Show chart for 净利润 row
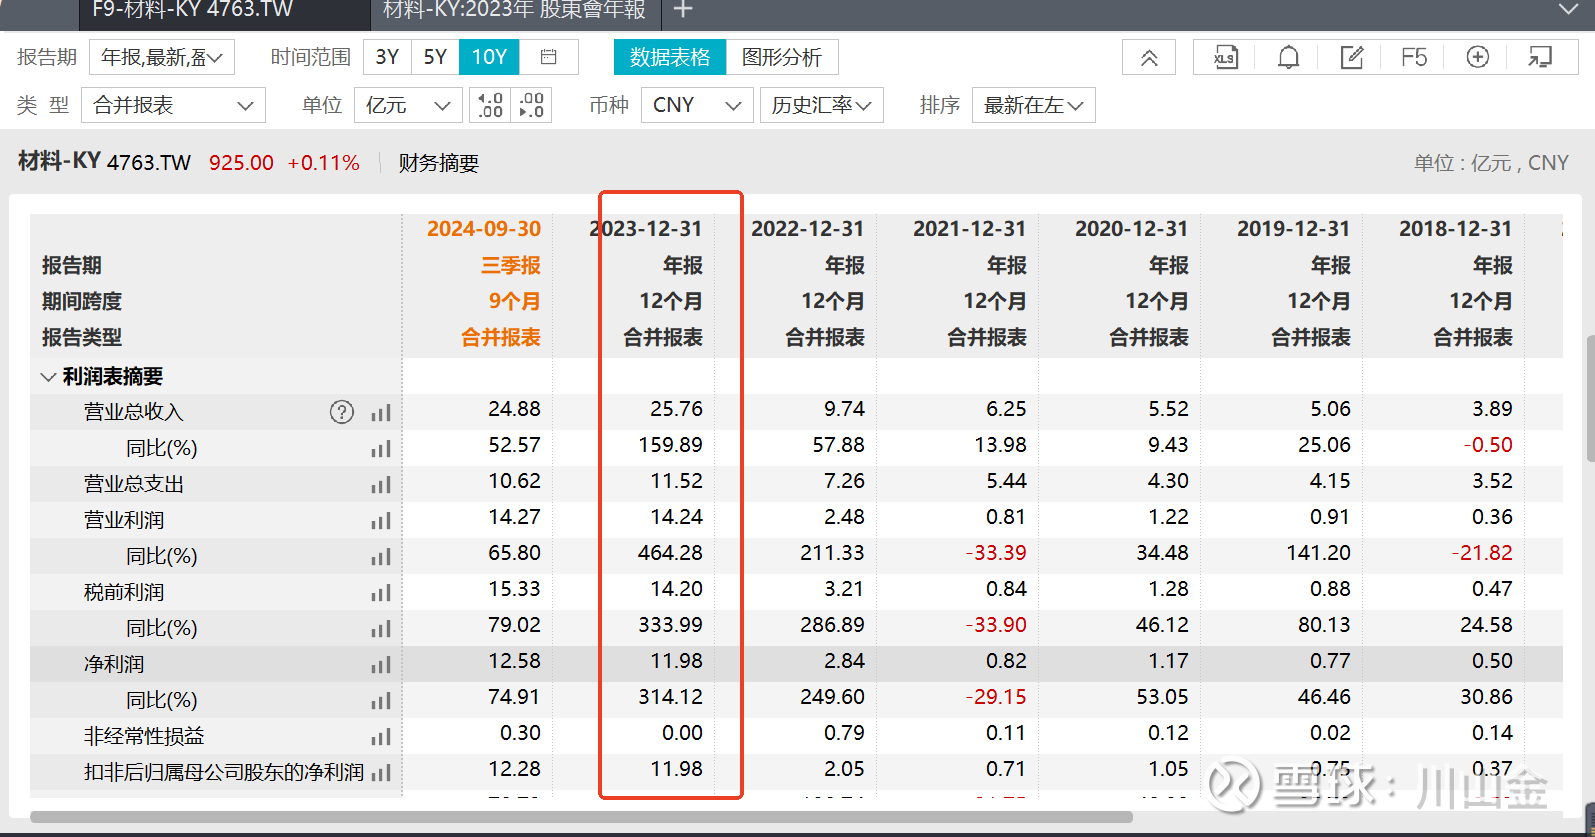The image size is (1595, 837). coord(381,665)
